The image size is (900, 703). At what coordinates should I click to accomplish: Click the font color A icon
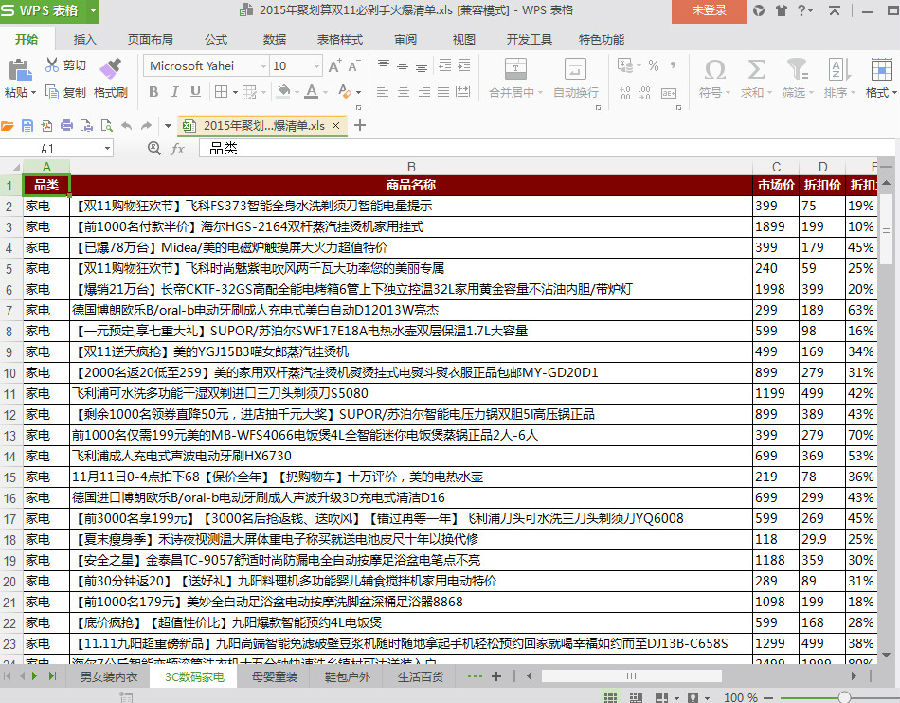[311, 91]
